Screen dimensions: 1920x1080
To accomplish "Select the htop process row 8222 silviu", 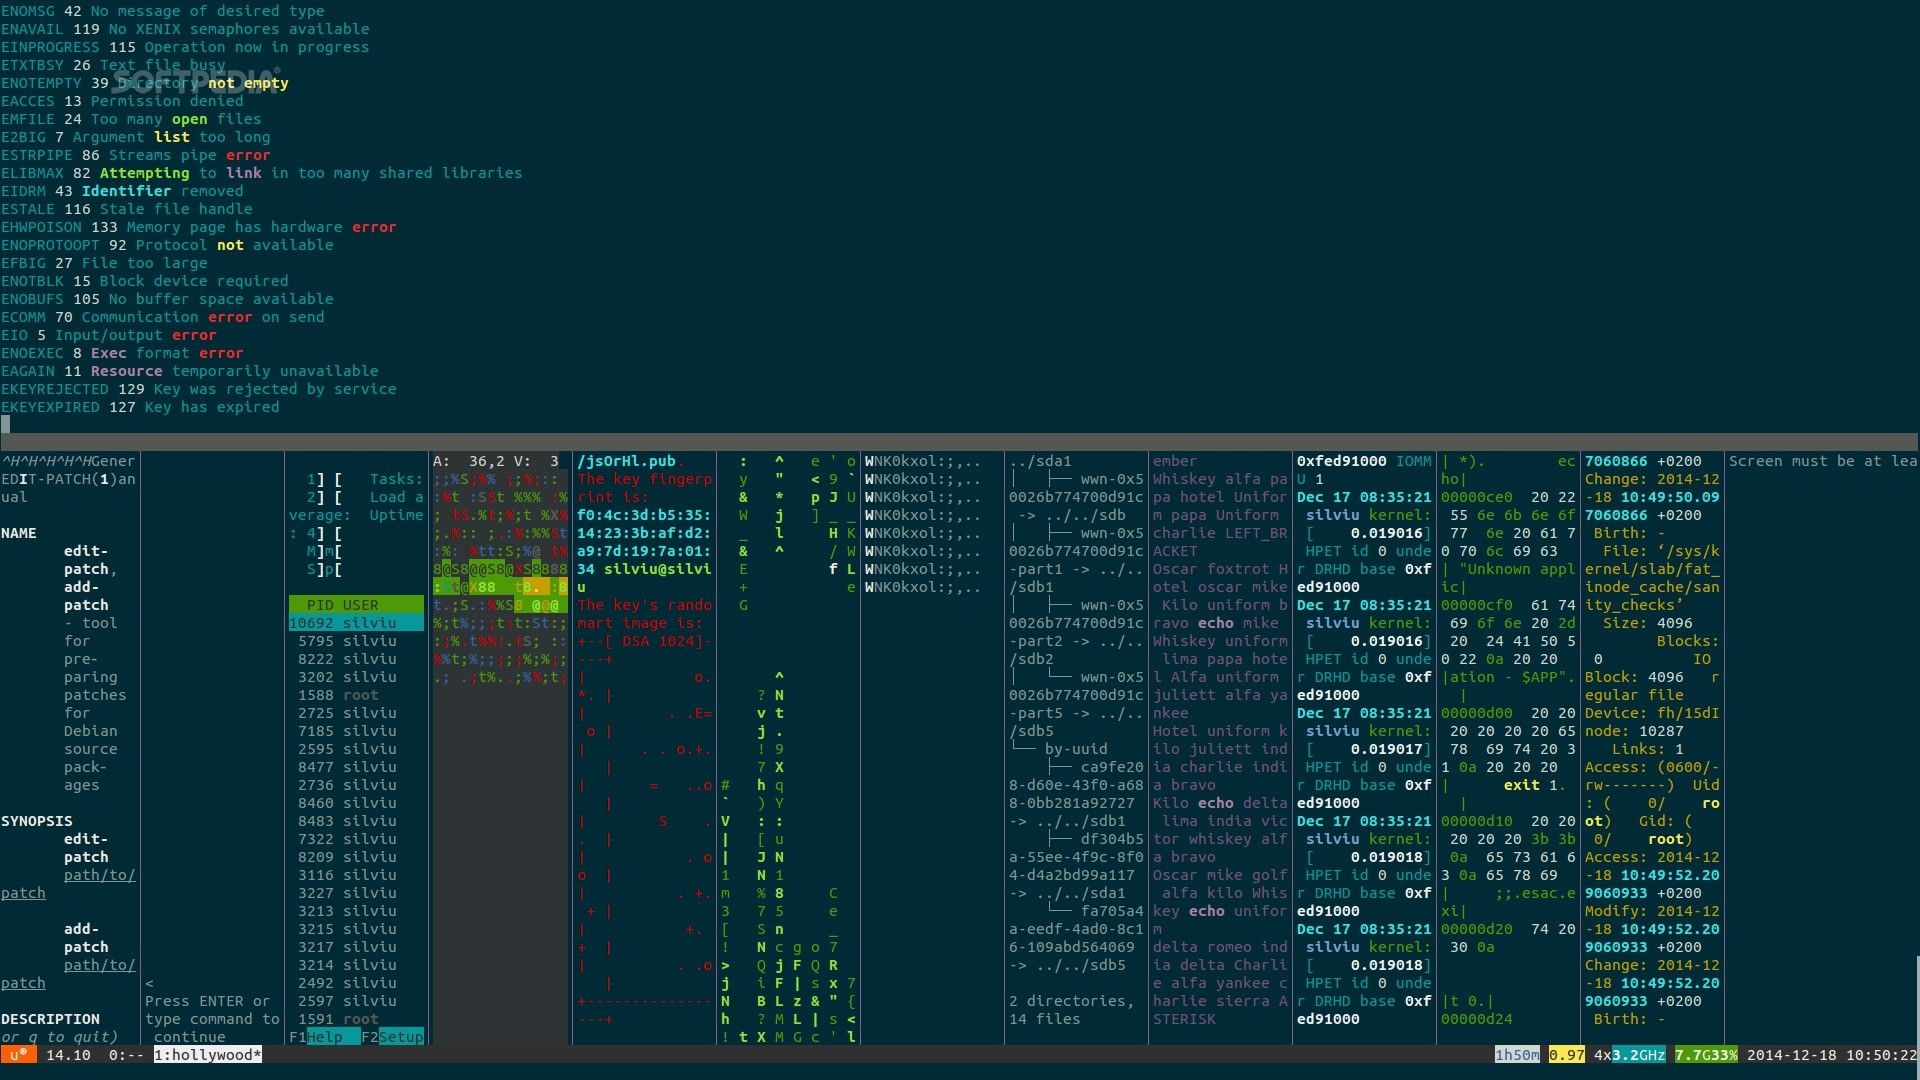I will click(347, 659).
